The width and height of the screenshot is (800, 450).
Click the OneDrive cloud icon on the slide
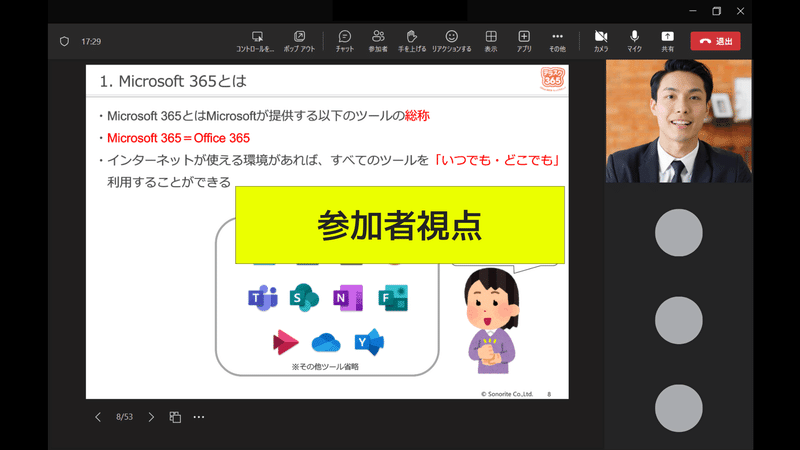(326, 342)
